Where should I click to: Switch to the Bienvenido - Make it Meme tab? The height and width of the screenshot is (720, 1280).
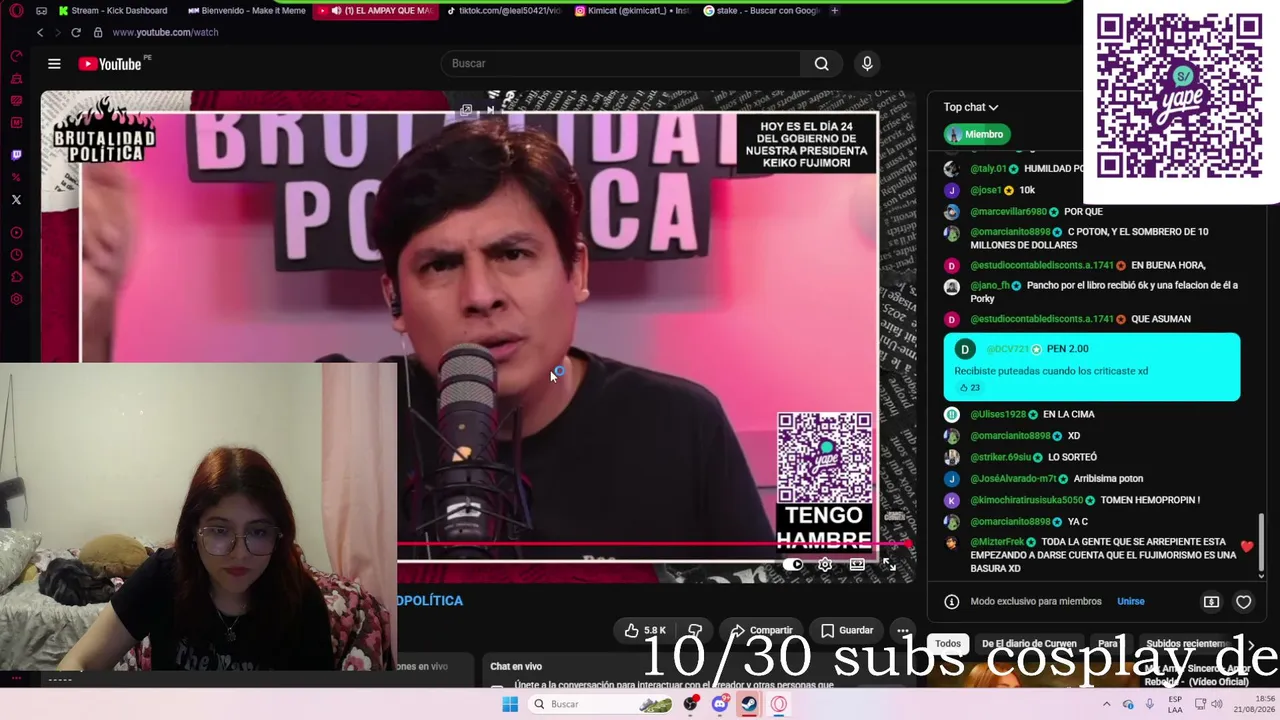tap(246, 11)
